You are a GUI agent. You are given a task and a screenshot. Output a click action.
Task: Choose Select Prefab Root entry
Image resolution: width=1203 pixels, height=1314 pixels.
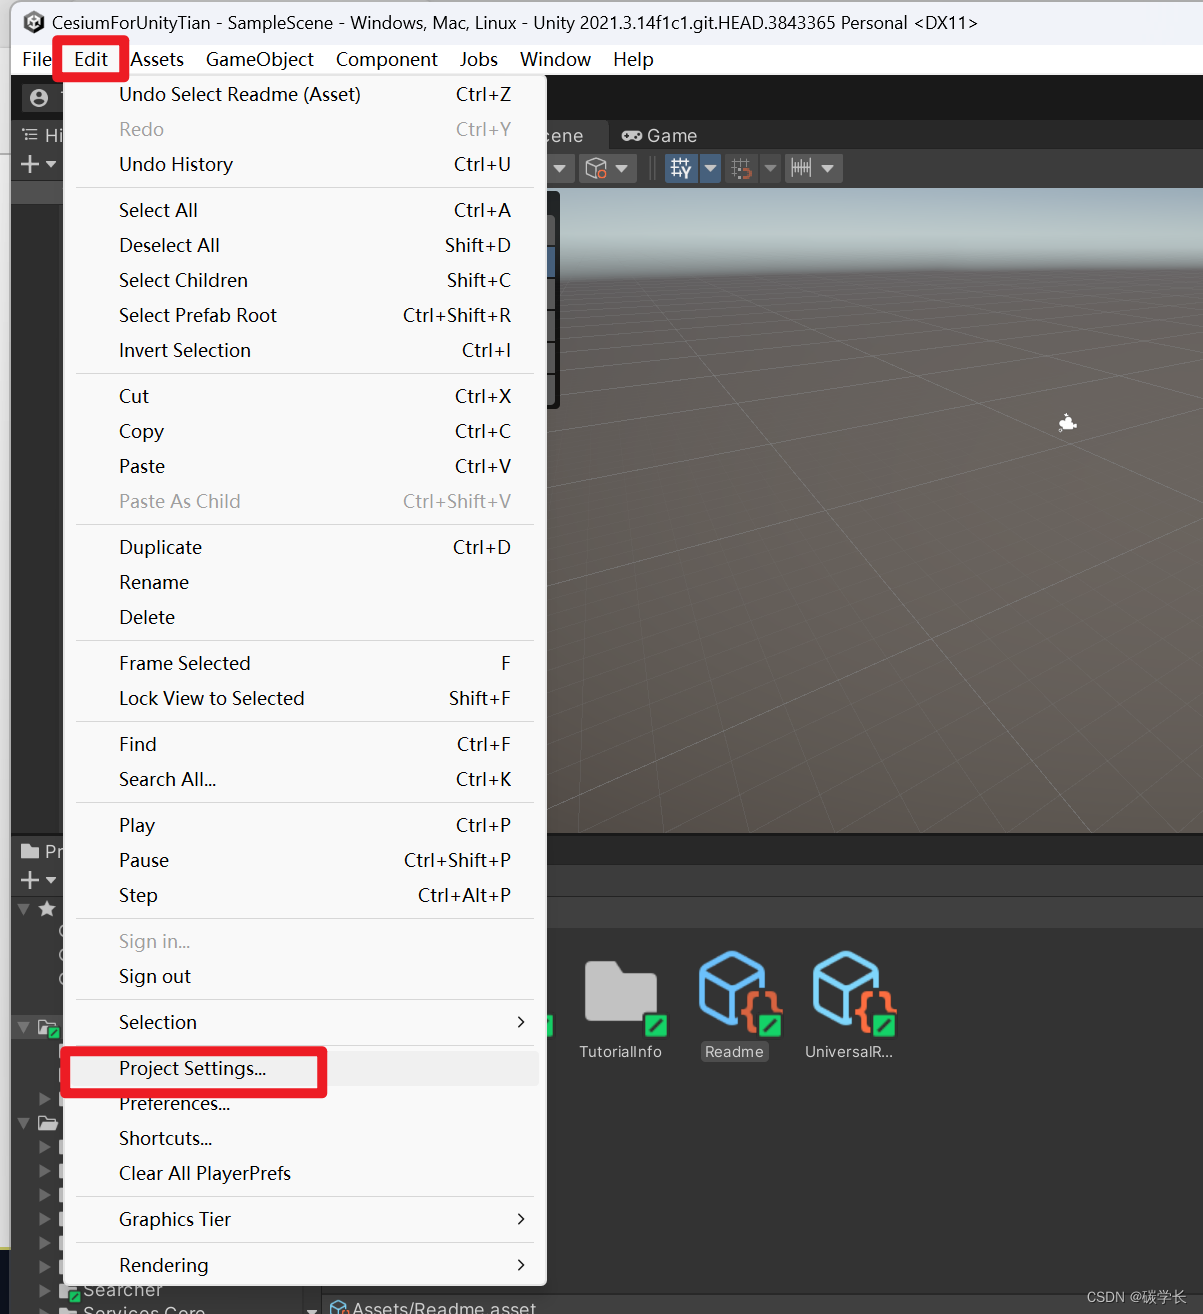pyautogui.click(x=305, y=315)
